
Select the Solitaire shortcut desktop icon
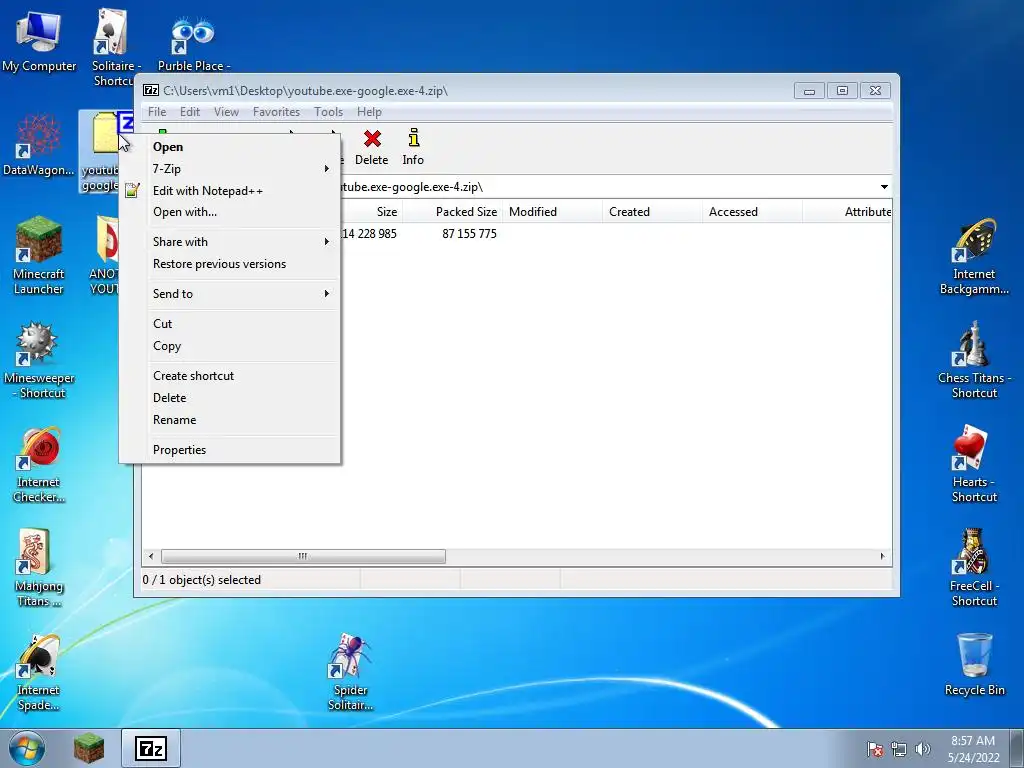coord(114,46)
